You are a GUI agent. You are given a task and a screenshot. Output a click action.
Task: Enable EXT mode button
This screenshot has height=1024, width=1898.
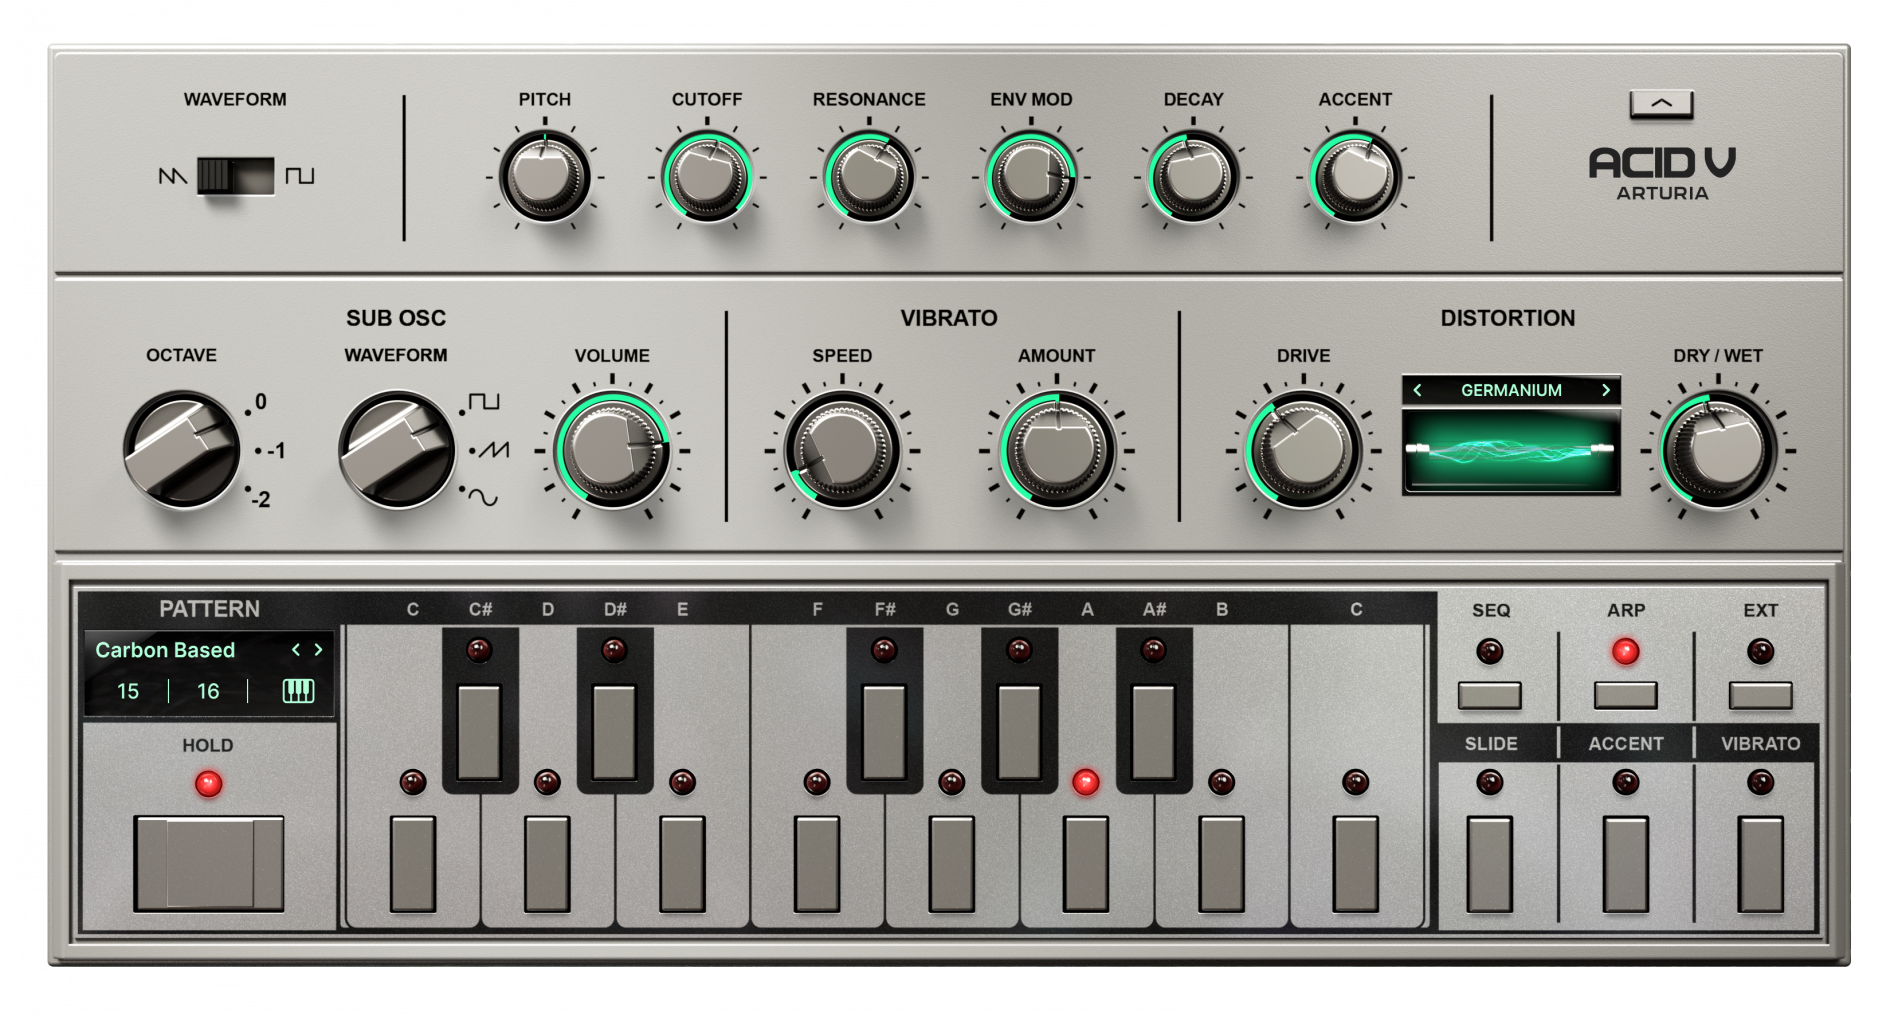[1761, 695]
